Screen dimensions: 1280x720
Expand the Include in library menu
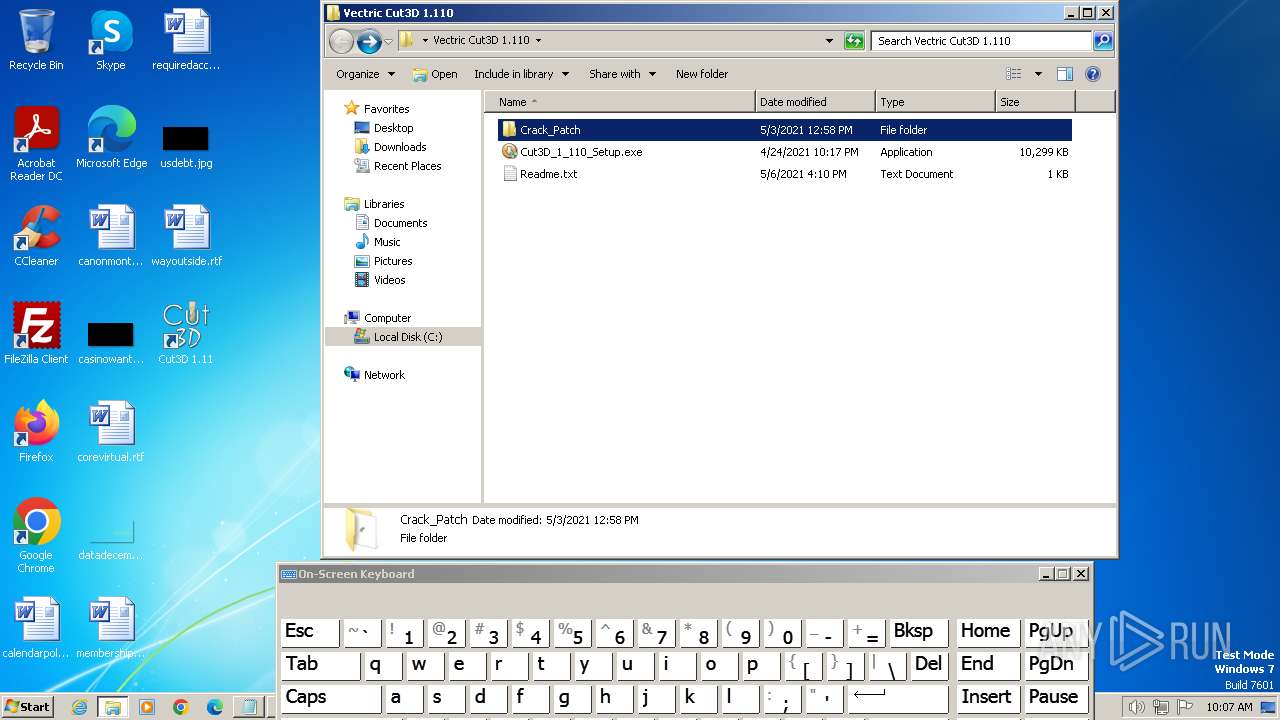coord(521,74)
